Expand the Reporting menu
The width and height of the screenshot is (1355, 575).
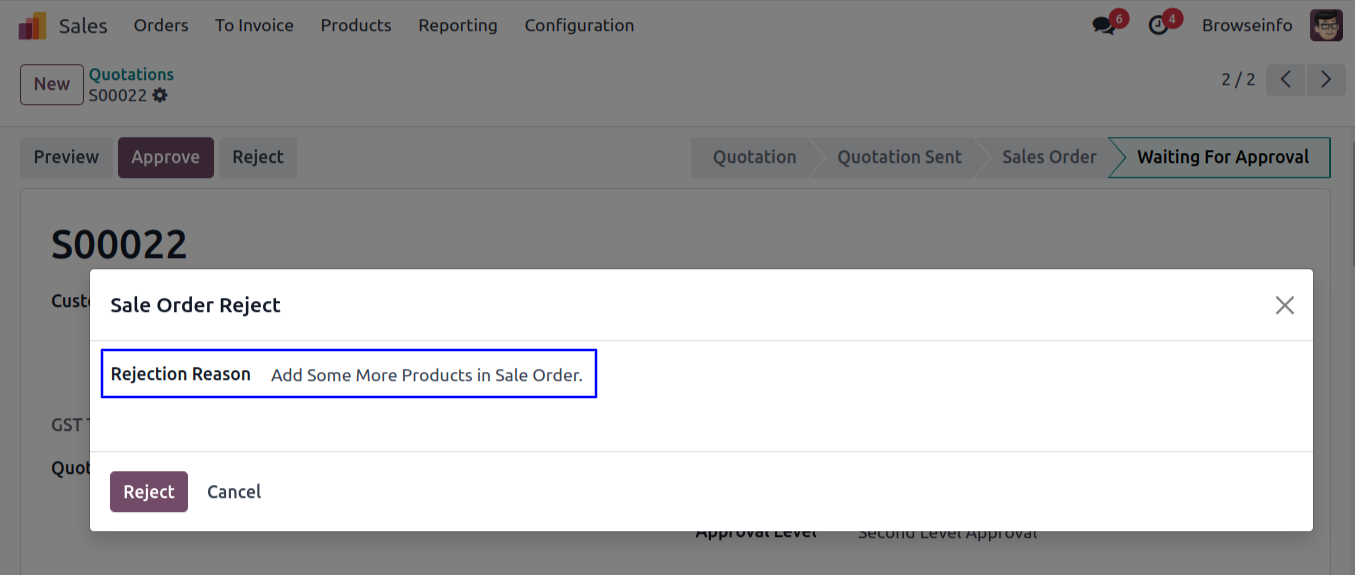click(x=458, y=26)
